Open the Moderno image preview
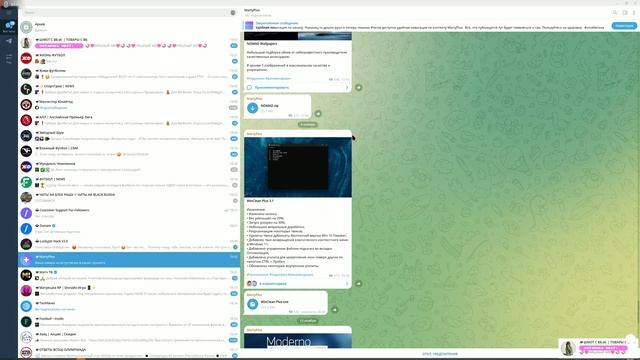The height and width of the screenshot is (360, 640). point(298,341)
